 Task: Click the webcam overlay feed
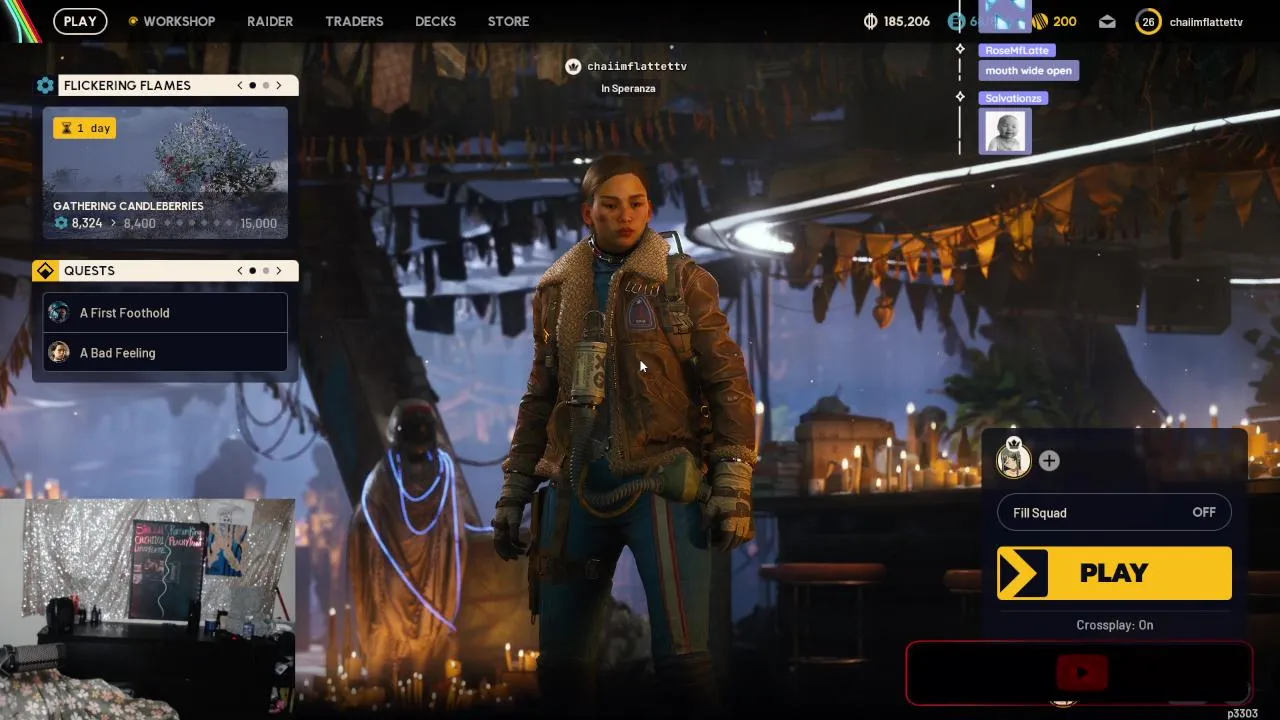[147, 609]
